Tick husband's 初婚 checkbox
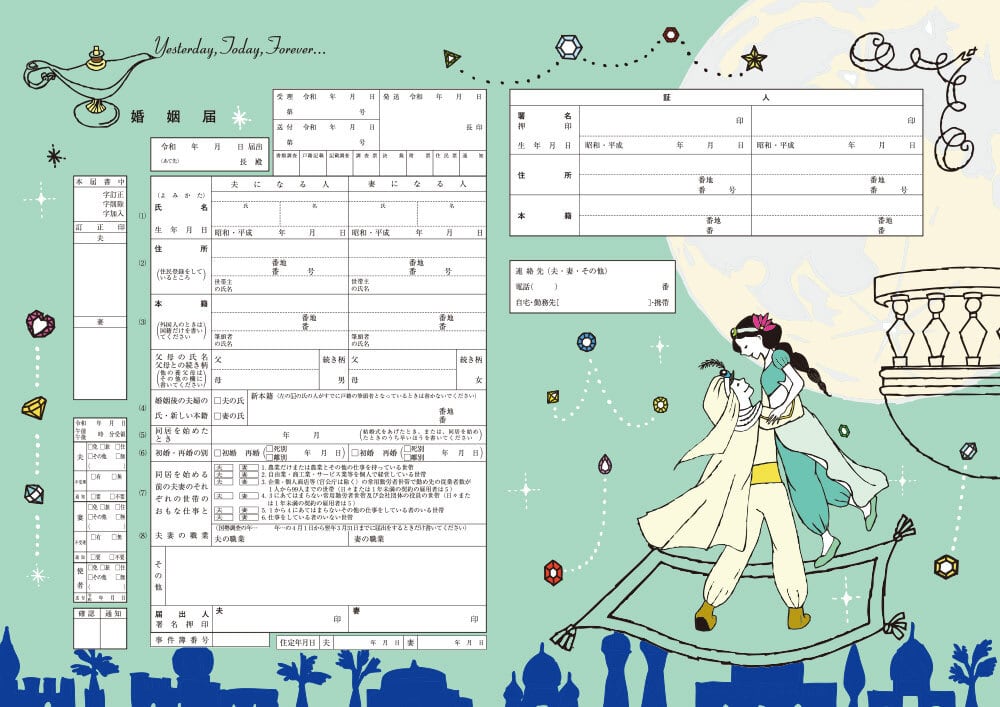The height and width of the screenshot is (707, 1000). [x=217, y=453]
